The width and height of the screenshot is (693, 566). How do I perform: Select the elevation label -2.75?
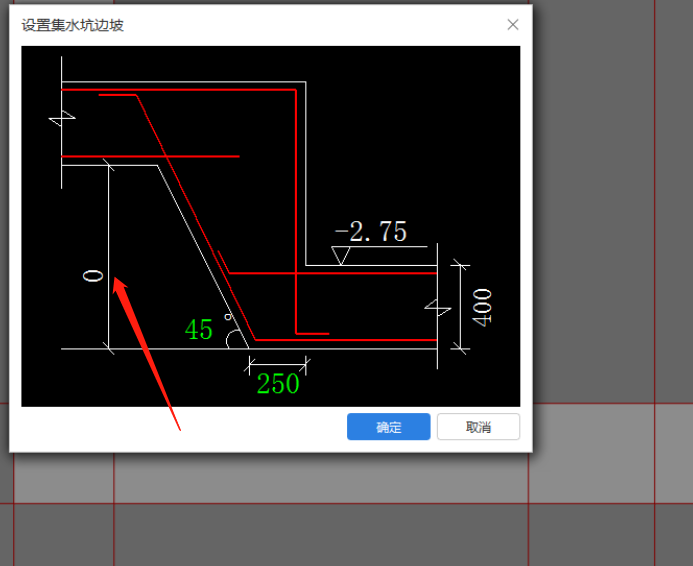click(370, 231)
